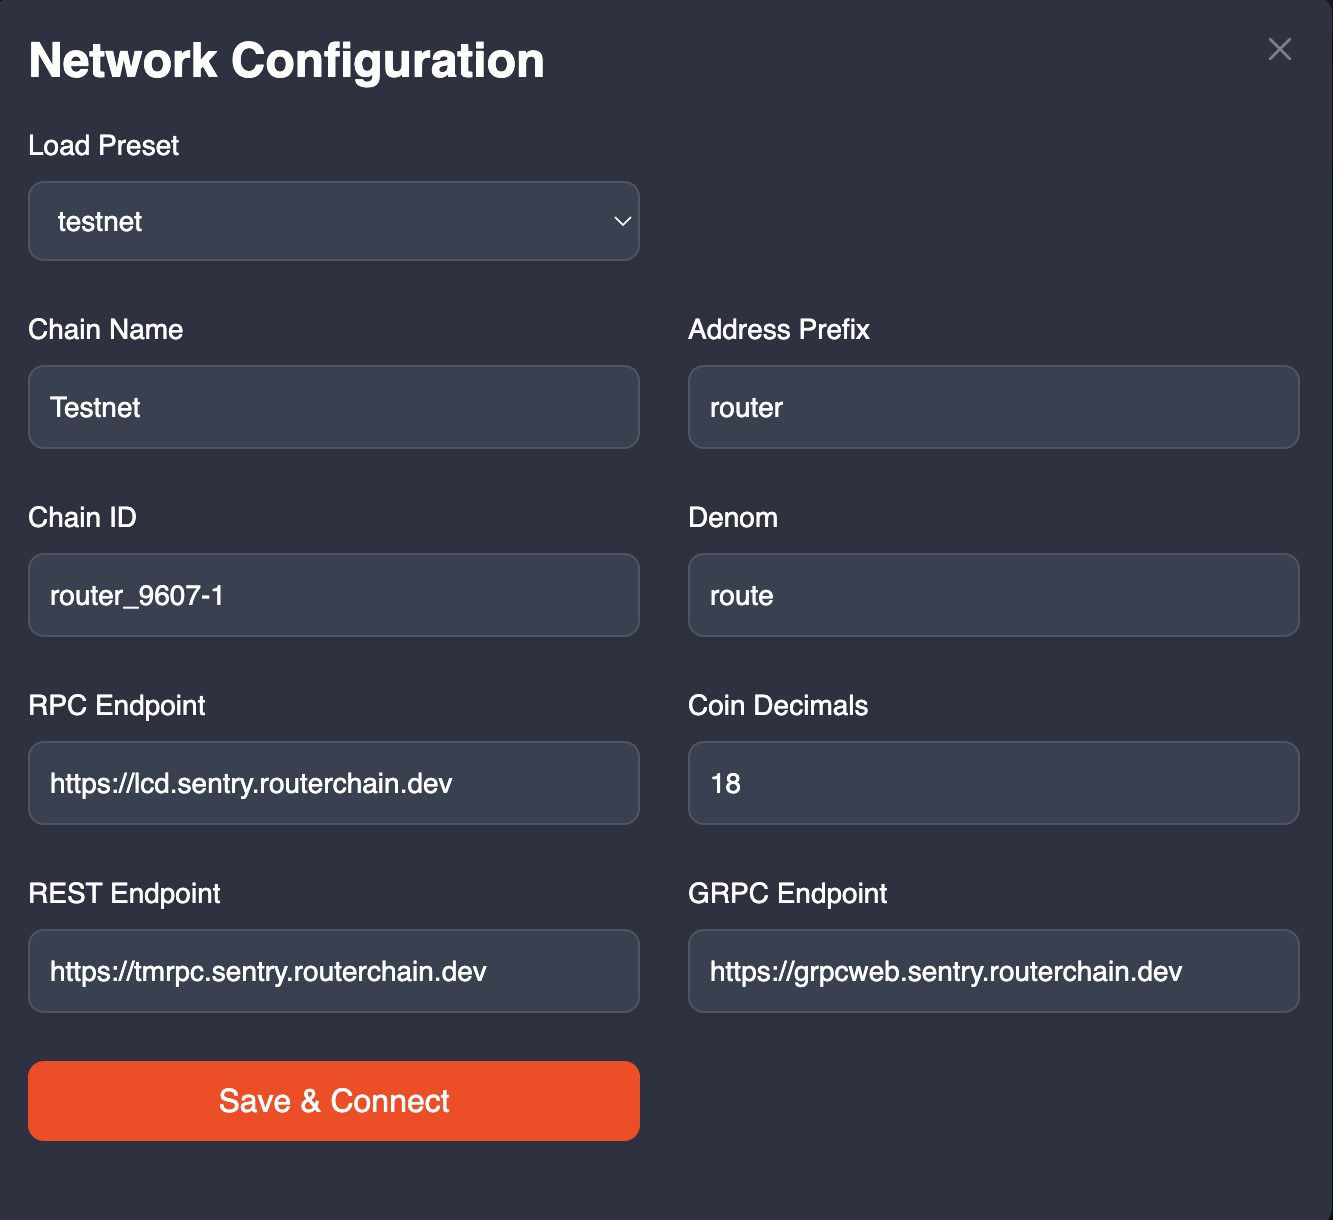Click the GRPC Endpoint label

coord(788,894)
